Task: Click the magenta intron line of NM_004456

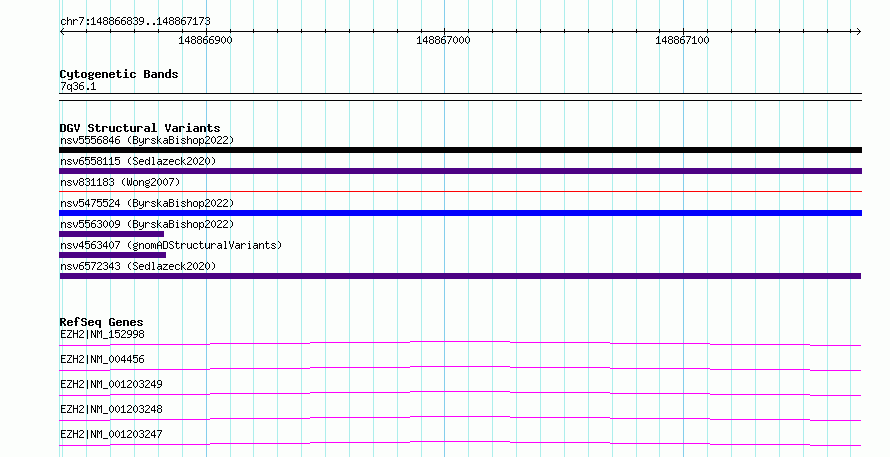Action: tap(460, 367)
